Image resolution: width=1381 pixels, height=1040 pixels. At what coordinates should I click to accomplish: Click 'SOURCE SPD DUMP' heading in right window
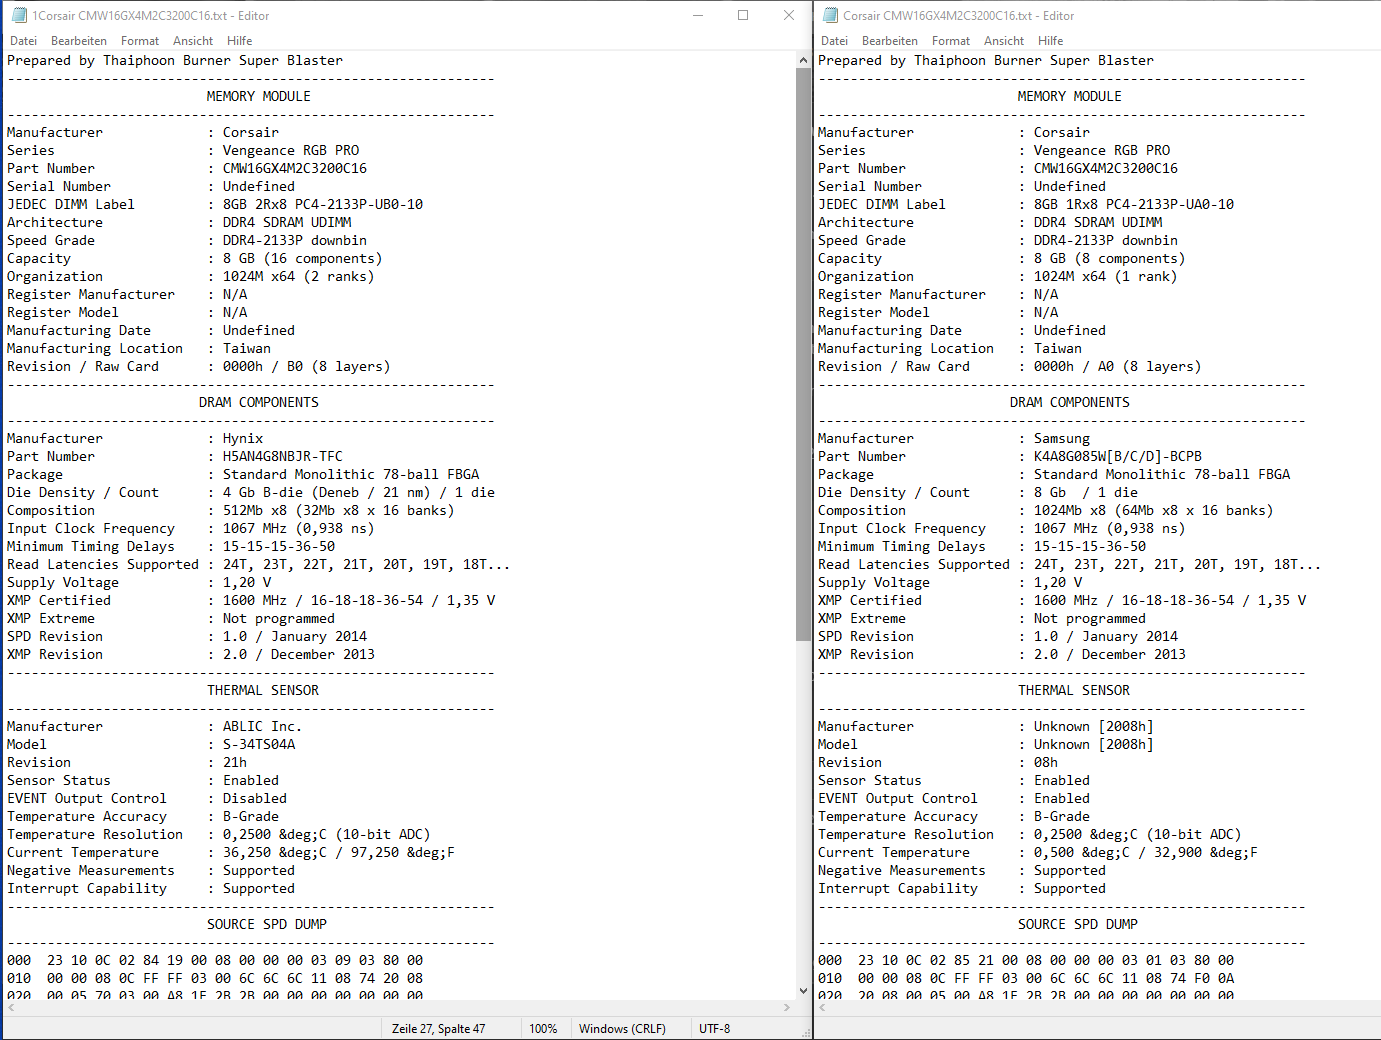[x=1078, y=924]
